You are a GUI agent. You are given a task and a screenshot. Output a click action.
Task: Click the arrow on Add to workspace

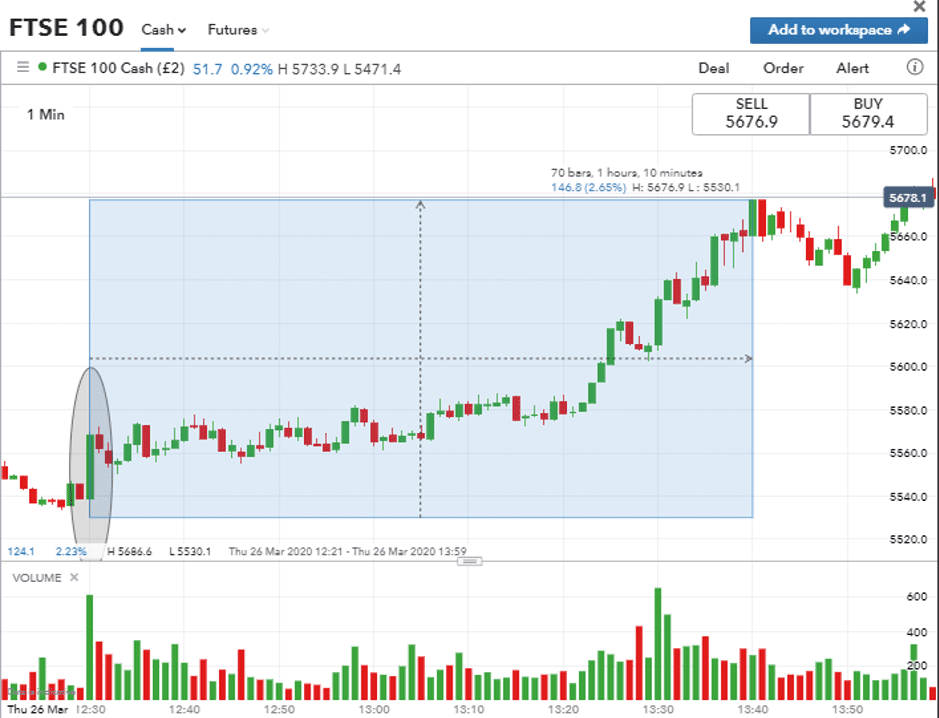point(905,30)
